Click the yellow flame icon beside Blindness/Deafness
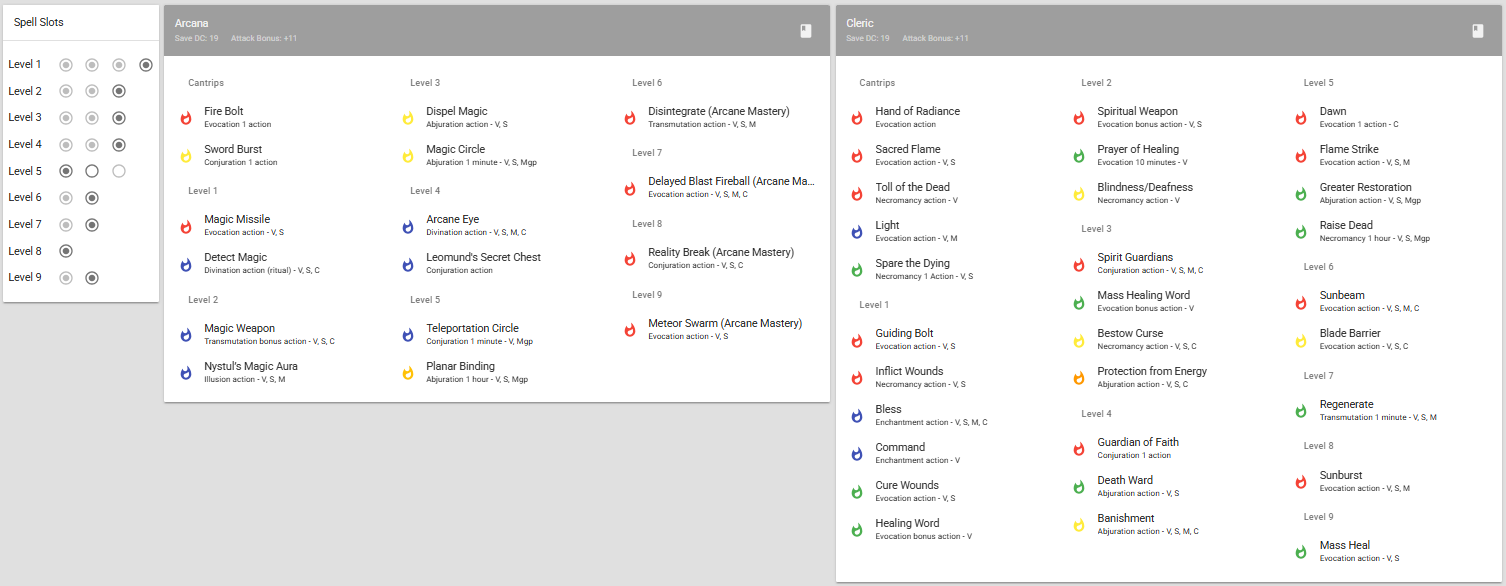The width and height of the screenshot is (1506, 586). tap(1078, 194)
